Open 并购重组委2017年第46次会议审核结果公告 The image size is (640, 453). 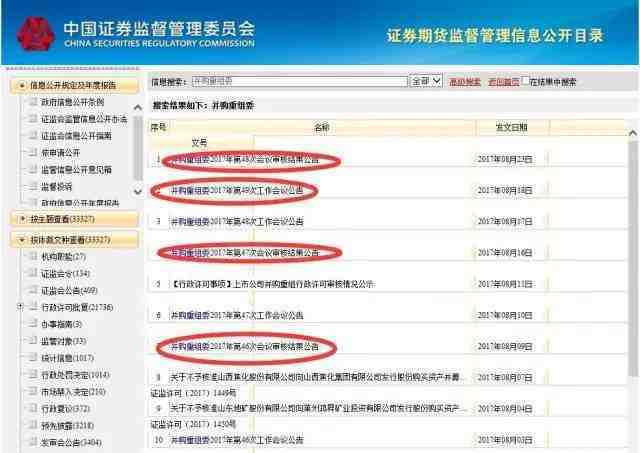[245, 347]
